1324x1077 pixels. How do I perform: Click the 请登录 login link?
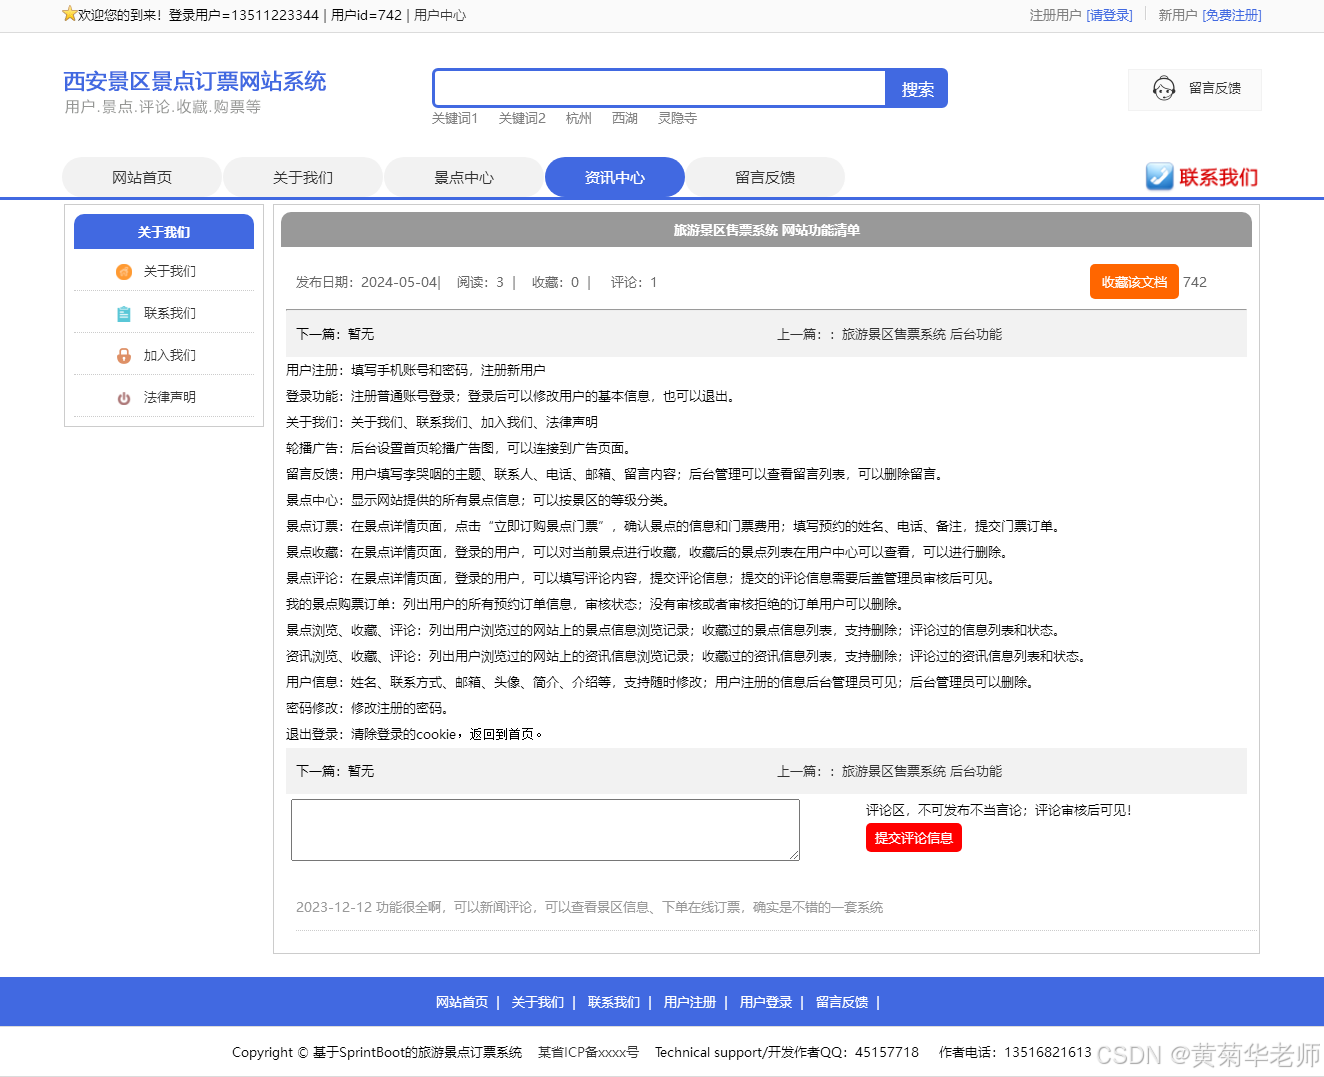(1110, 15)
